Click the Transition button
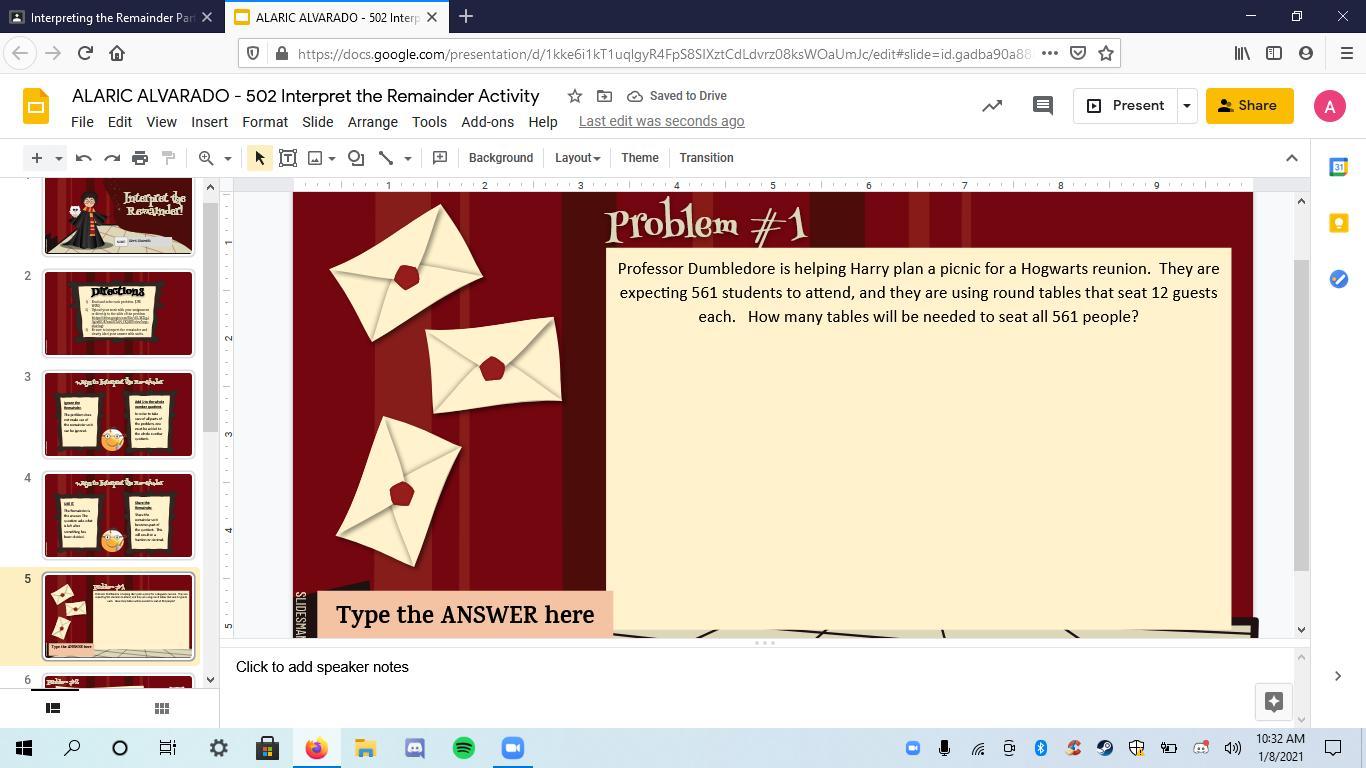The width and height of the screenshot is (1366, 768). (x=706, y=158)
